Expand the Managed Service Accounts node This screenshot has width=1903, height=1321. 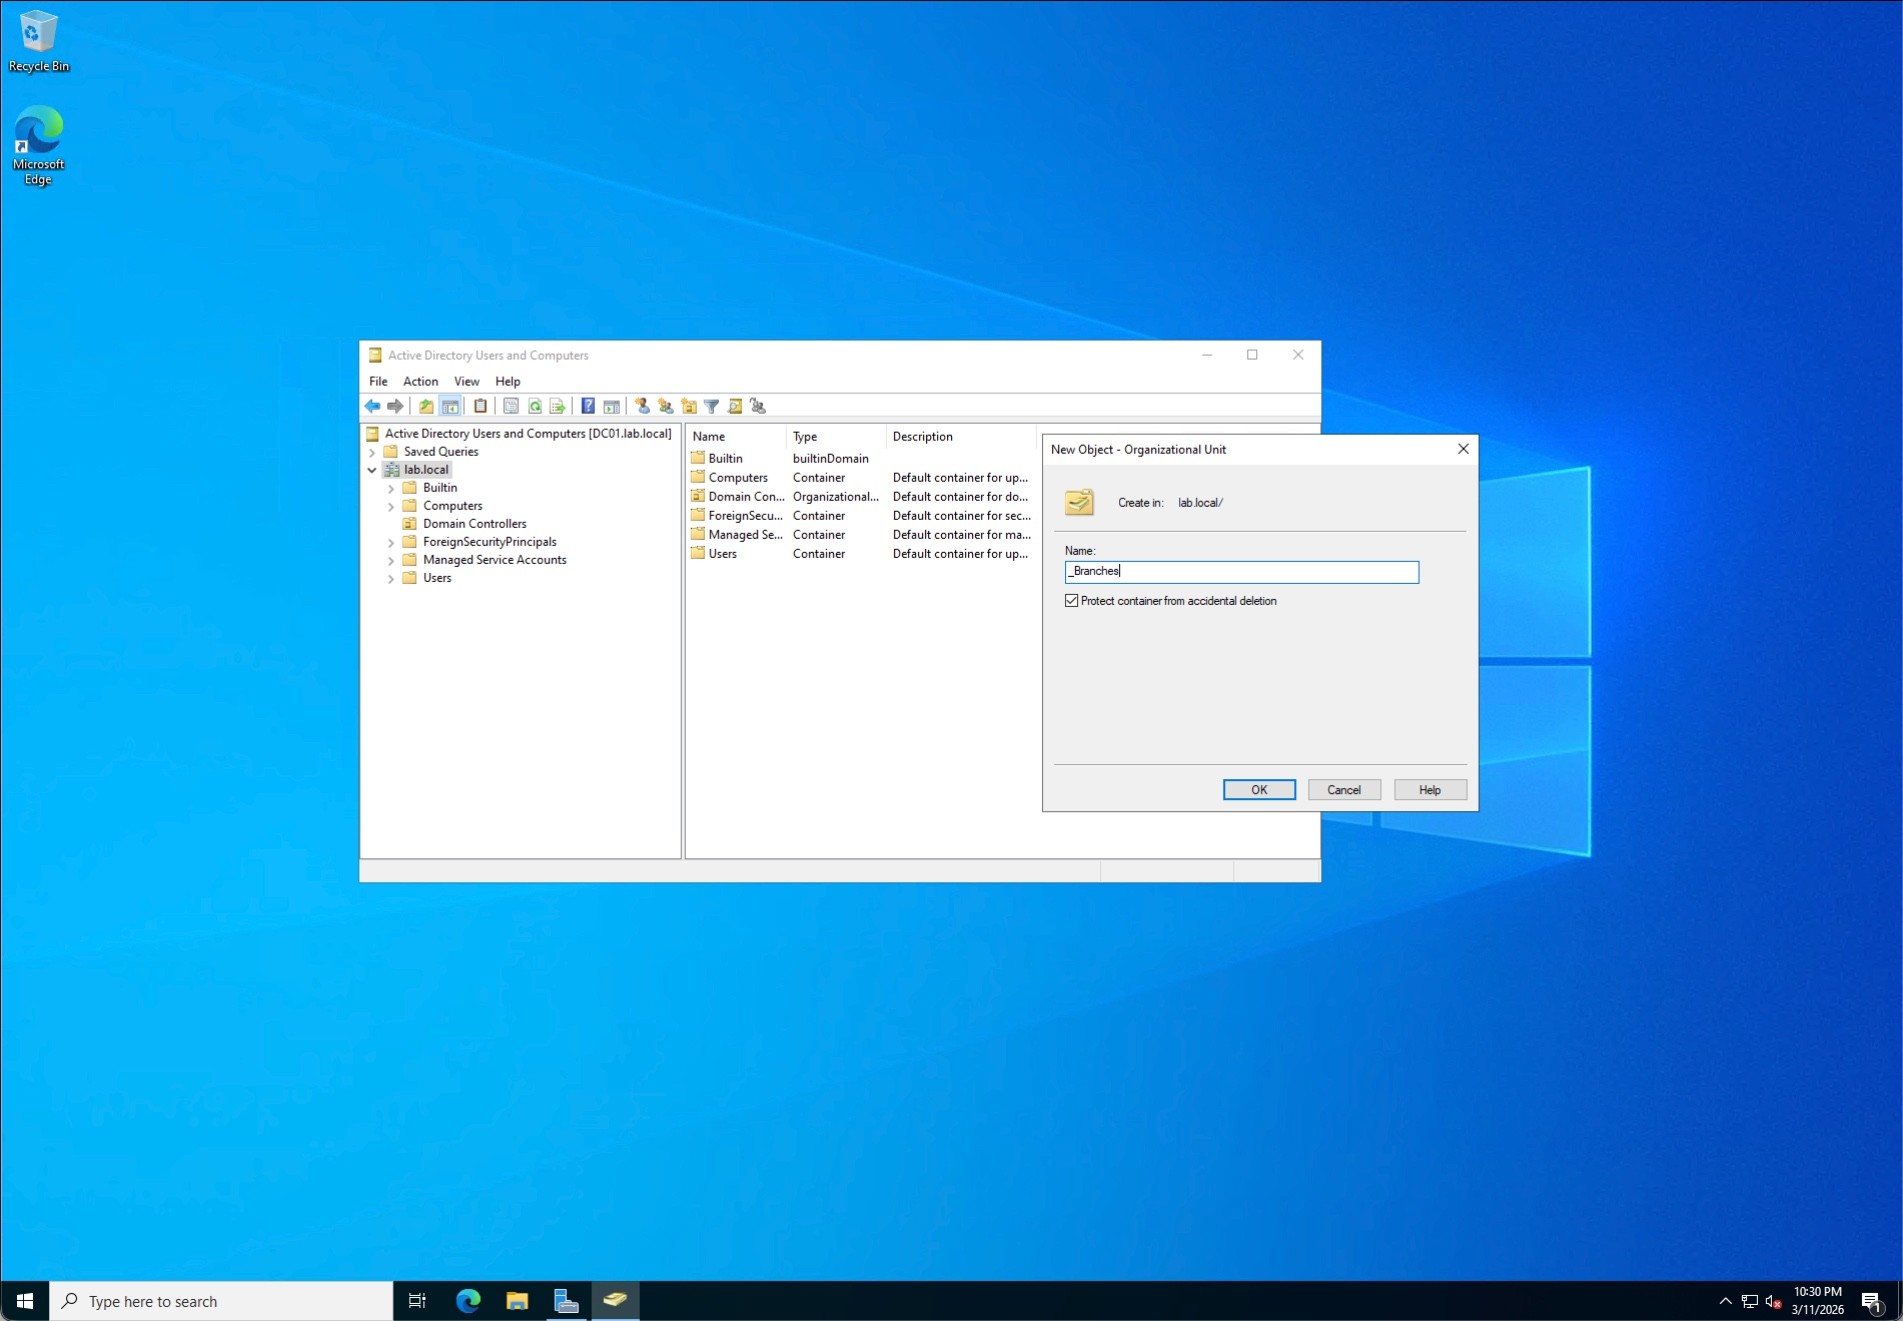[391, 561]
